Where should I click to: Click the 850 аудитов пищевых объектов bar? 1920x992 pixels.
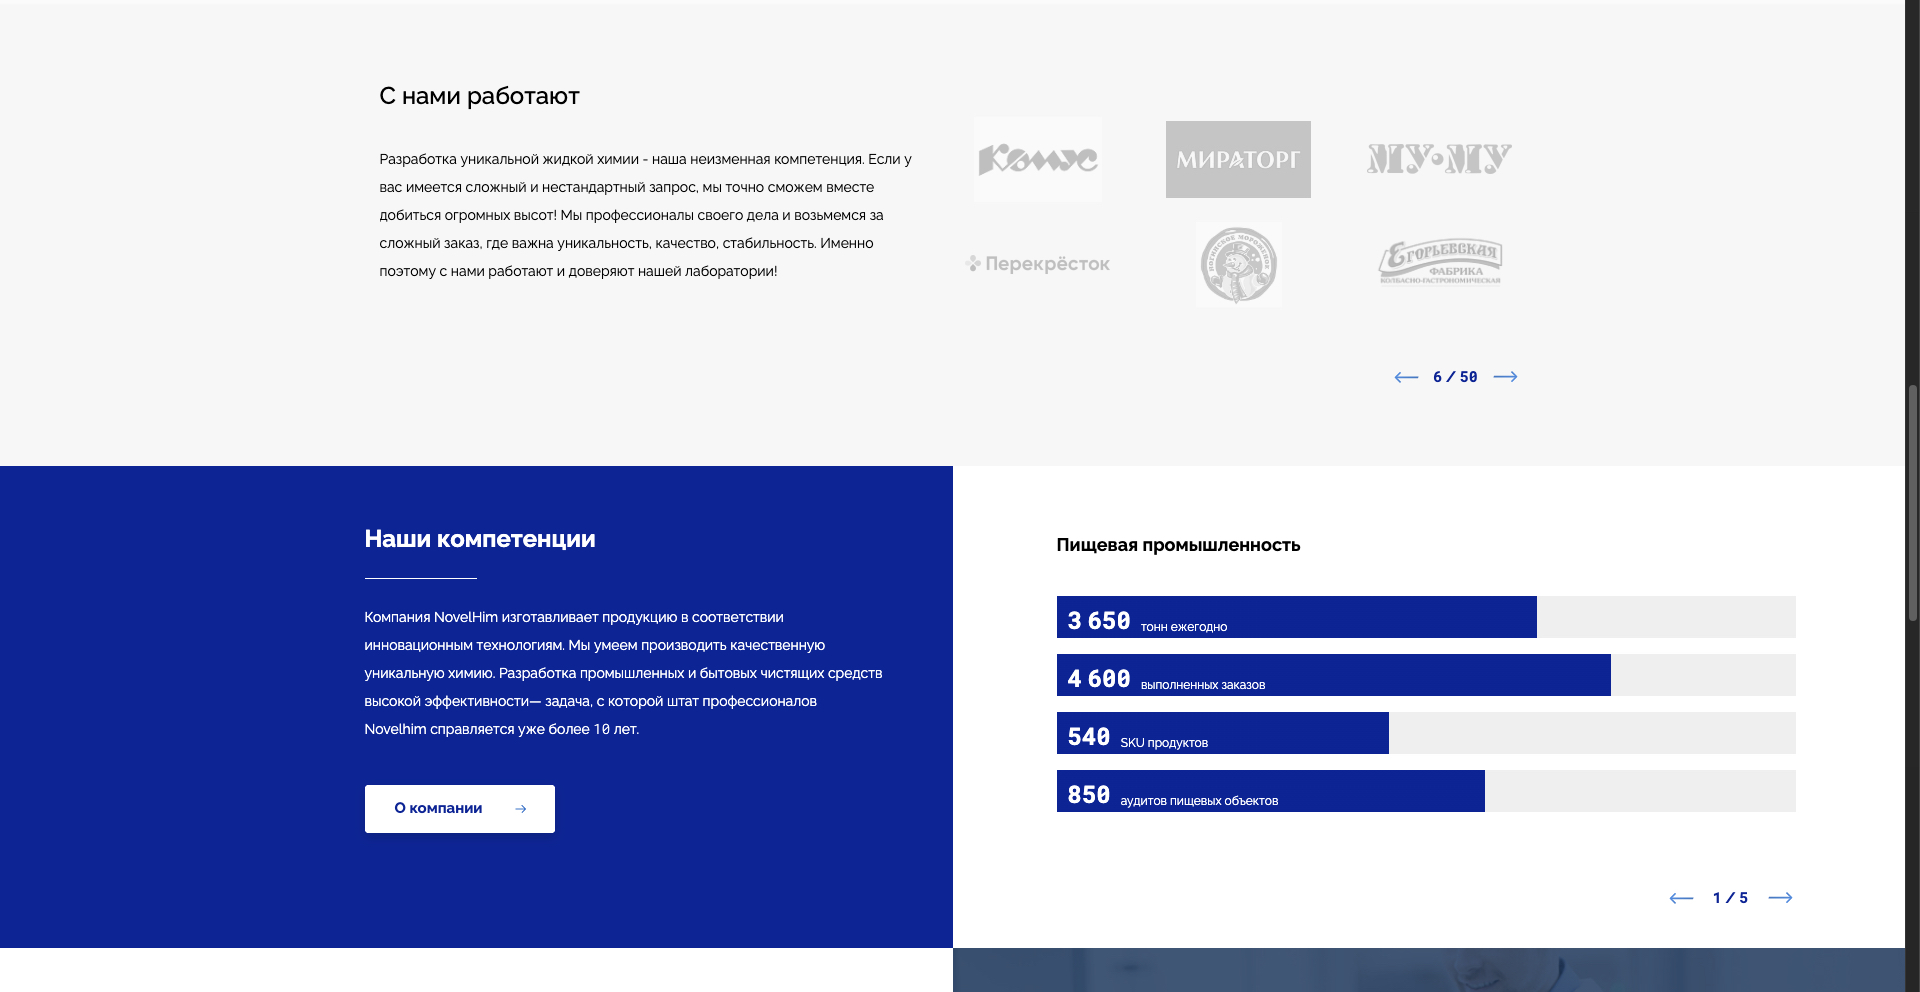[1426, 791]
